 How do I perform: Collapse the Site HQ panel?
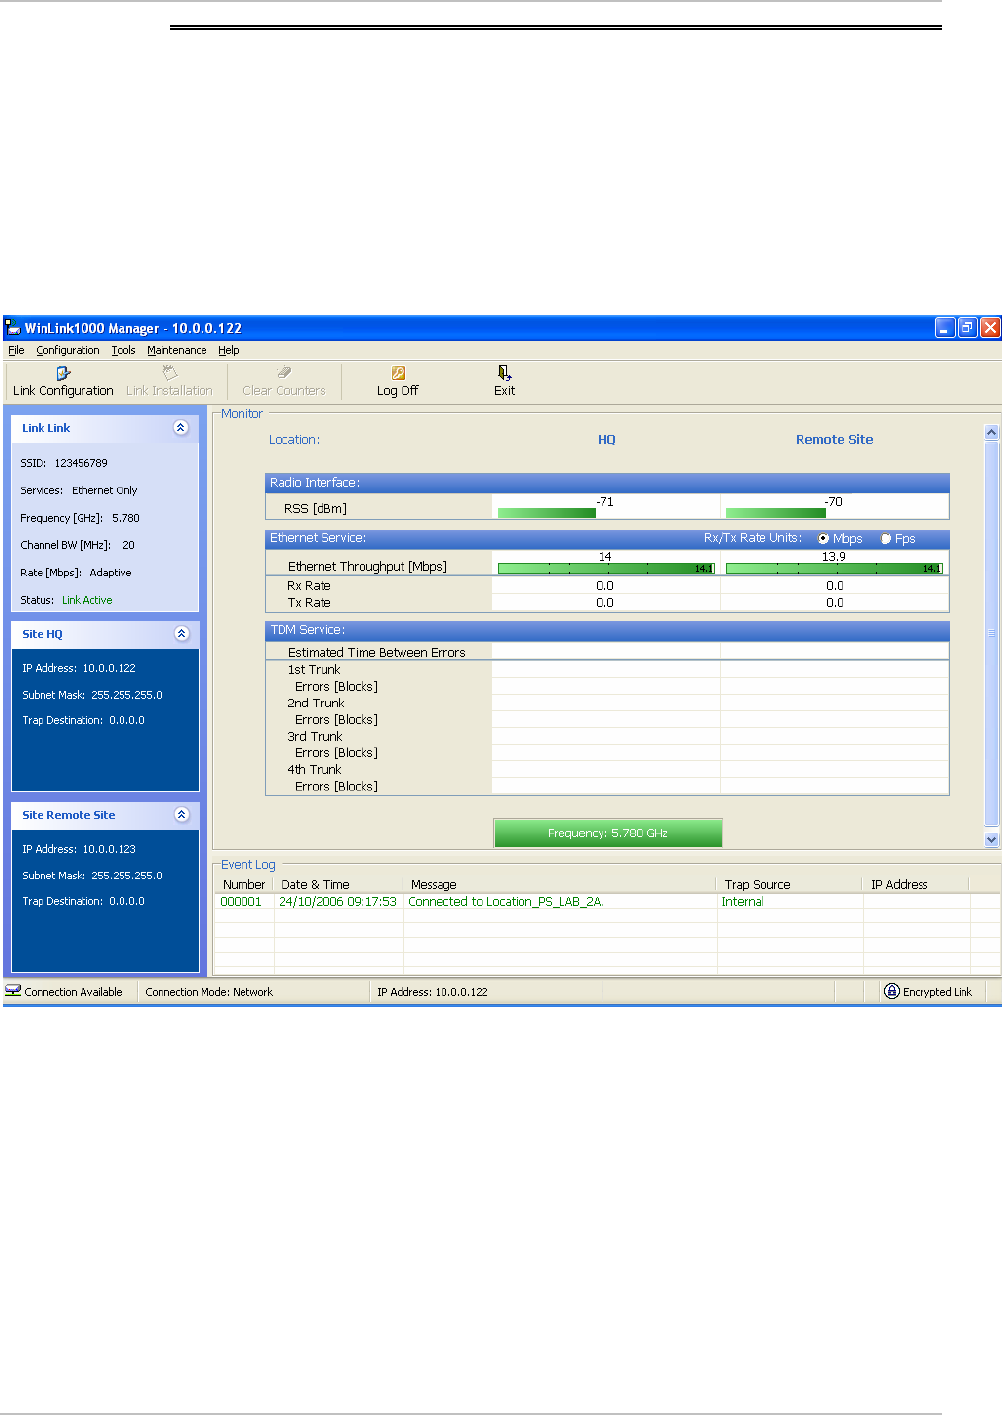pyautogui.click(x=181, y=634)
